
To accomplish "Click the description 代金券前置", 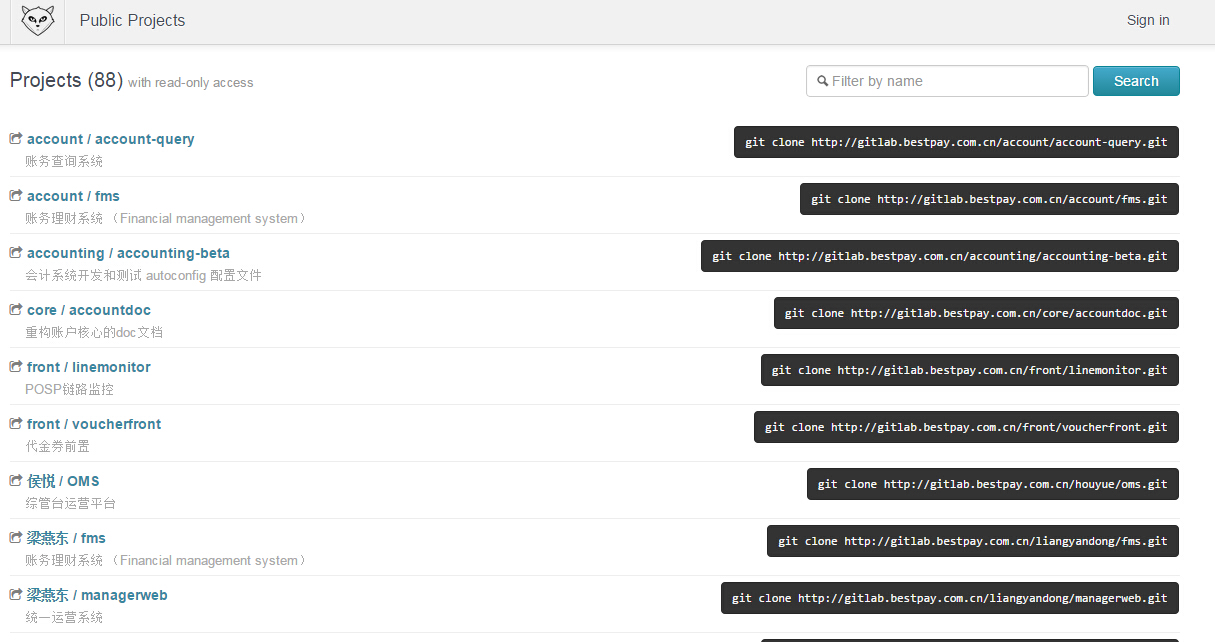I will coord(58,446).
